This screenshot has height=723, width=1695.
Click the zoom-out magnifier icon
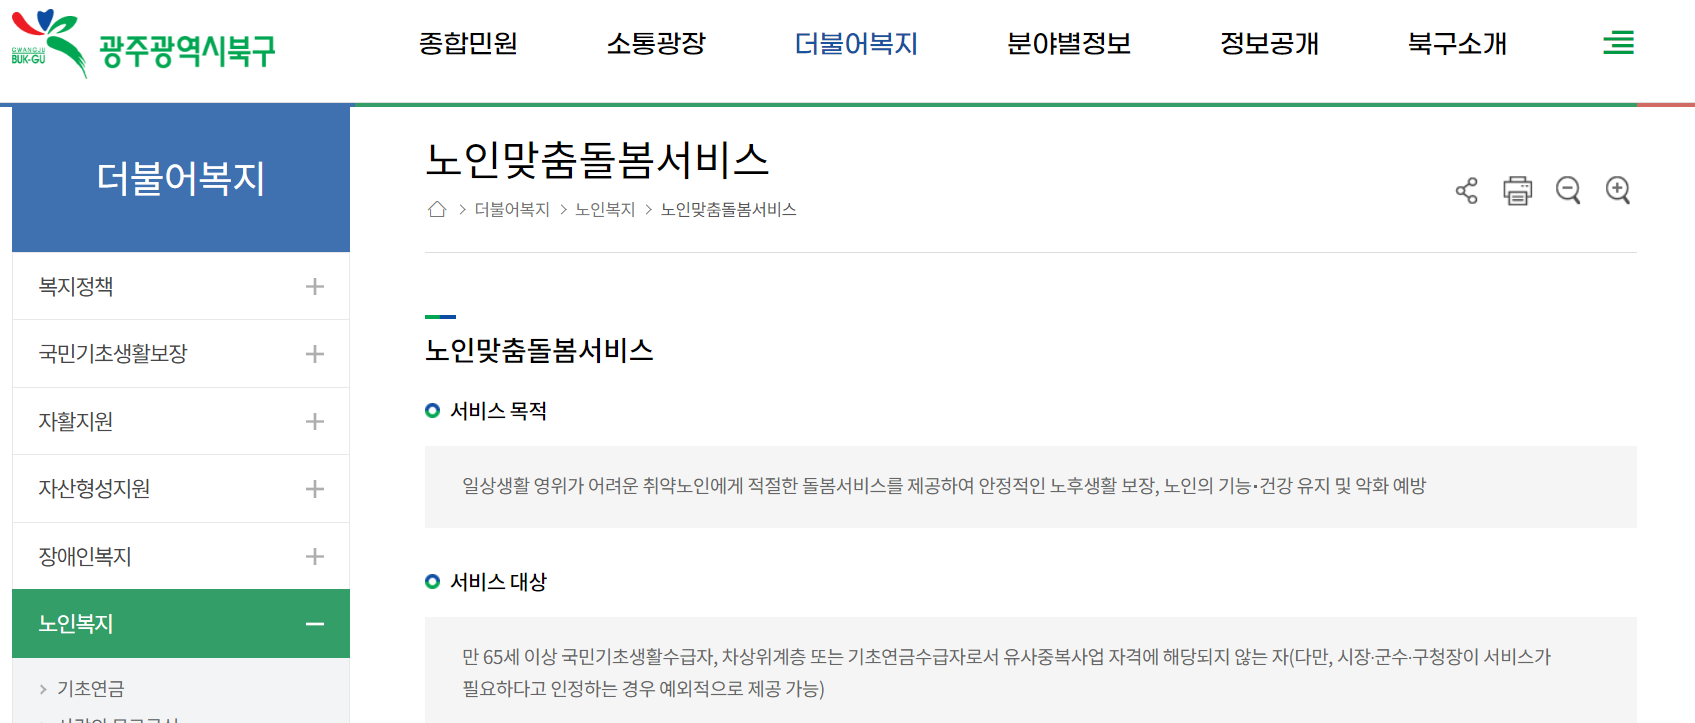[x=1568, y=190]
